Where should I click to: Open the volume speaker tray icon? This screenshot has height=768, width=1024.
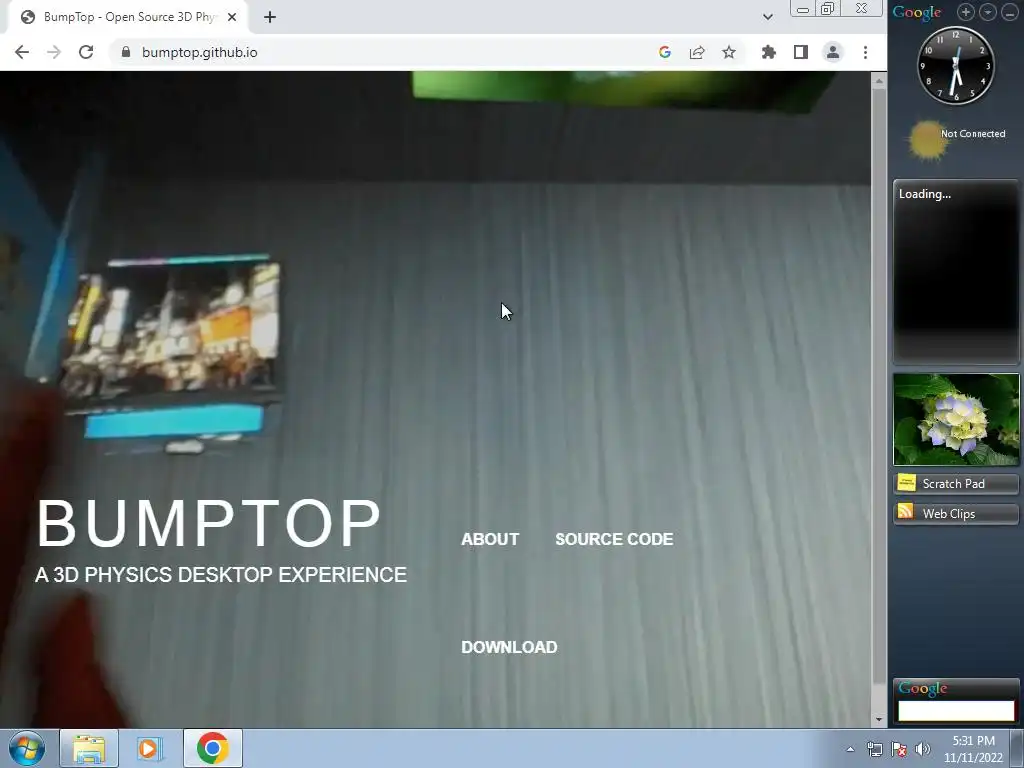[922, 749]
